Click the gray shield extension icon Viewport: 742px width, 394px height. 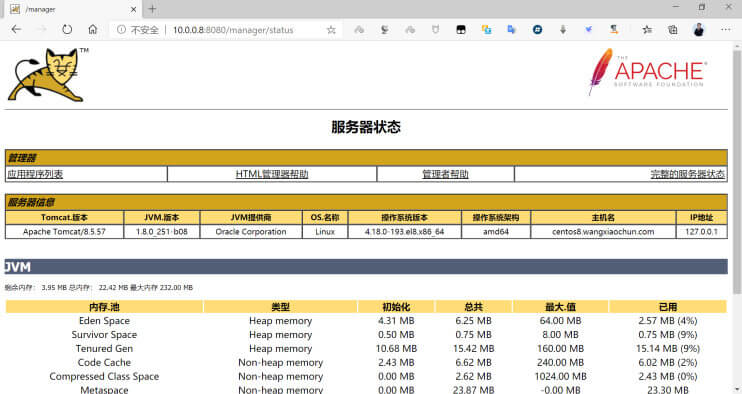435,30
